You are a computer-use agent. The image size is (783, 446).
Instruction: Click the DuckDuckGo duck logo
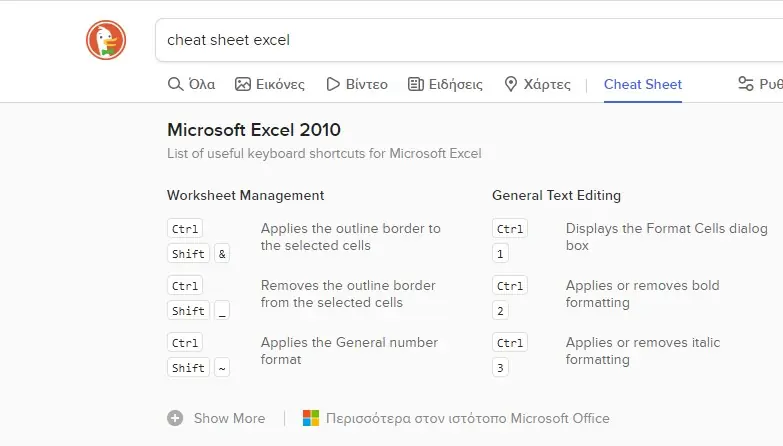pyautogui.click(x=106, y=40)
